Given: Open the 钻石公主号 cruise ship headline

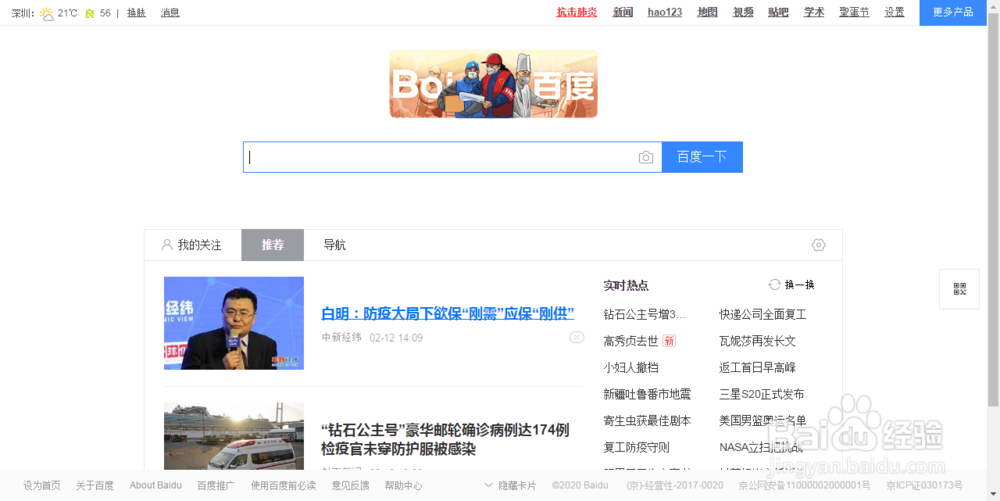Looking at the screenshot, I should 445,439.
